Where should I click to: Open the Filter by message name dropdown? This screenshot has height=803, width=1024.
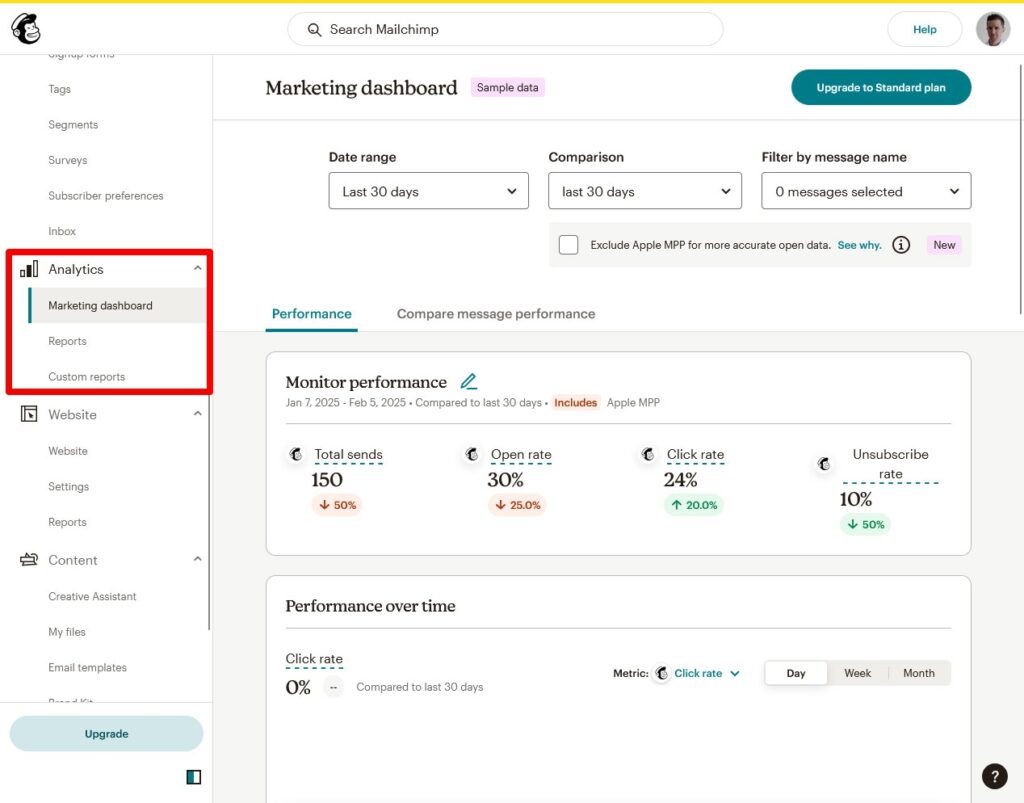[865, 191]
